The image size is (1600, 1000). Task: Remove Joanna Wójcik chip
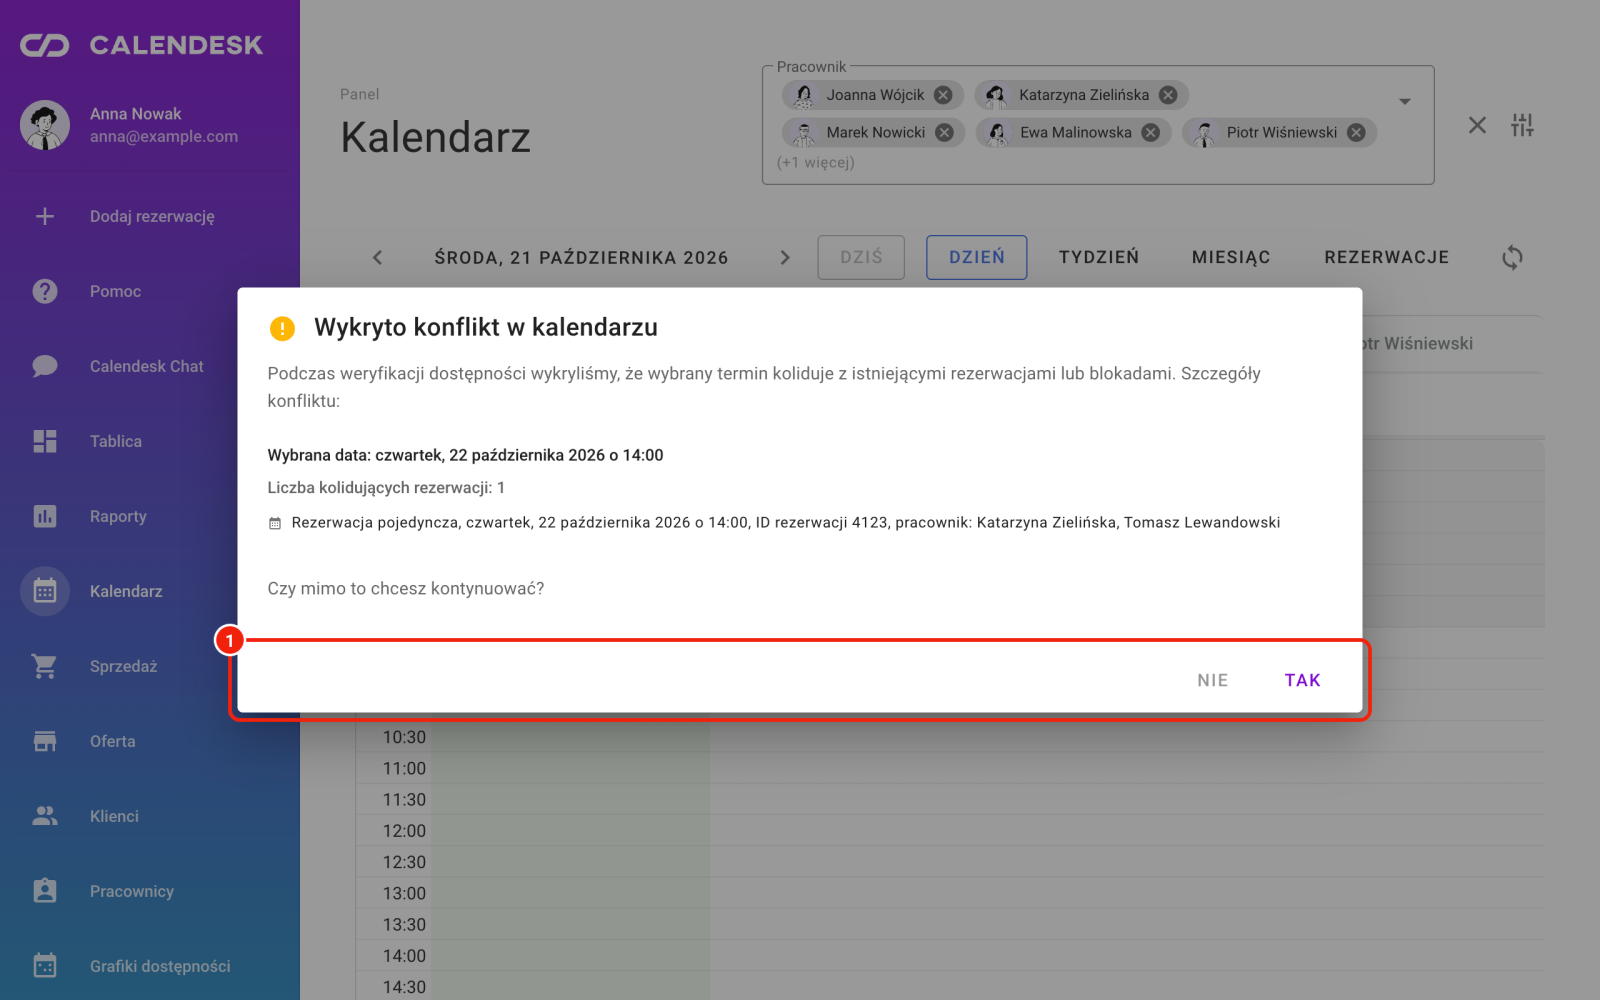point(943,95)
